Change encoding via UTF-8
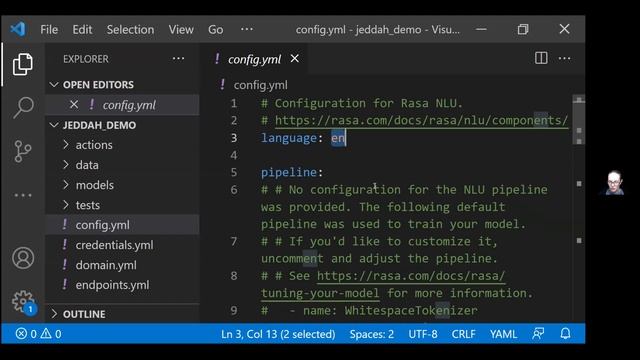The height and width of the screenshot is (360, 640). click(423, 334)
